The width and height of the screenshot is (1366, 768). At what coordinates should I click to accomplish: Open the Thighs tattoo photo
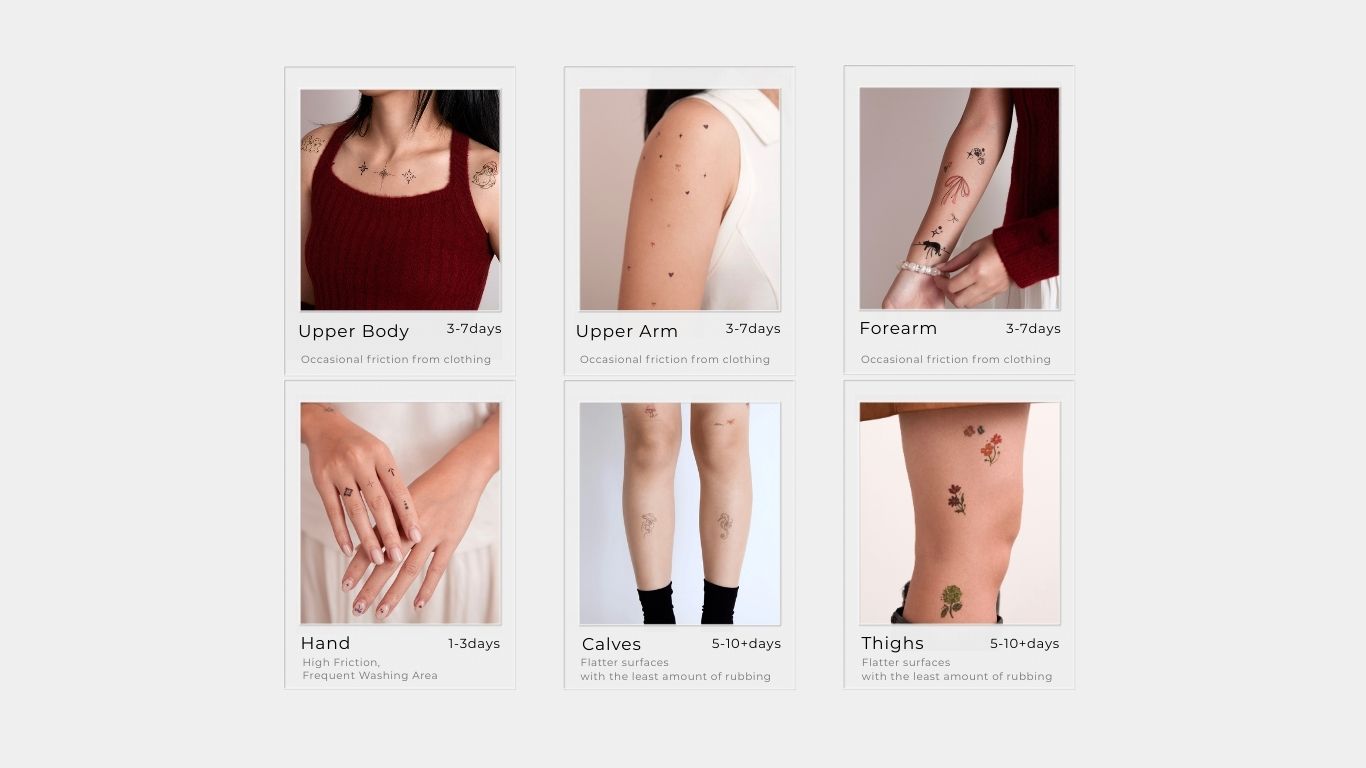click(x=960, y=514)
